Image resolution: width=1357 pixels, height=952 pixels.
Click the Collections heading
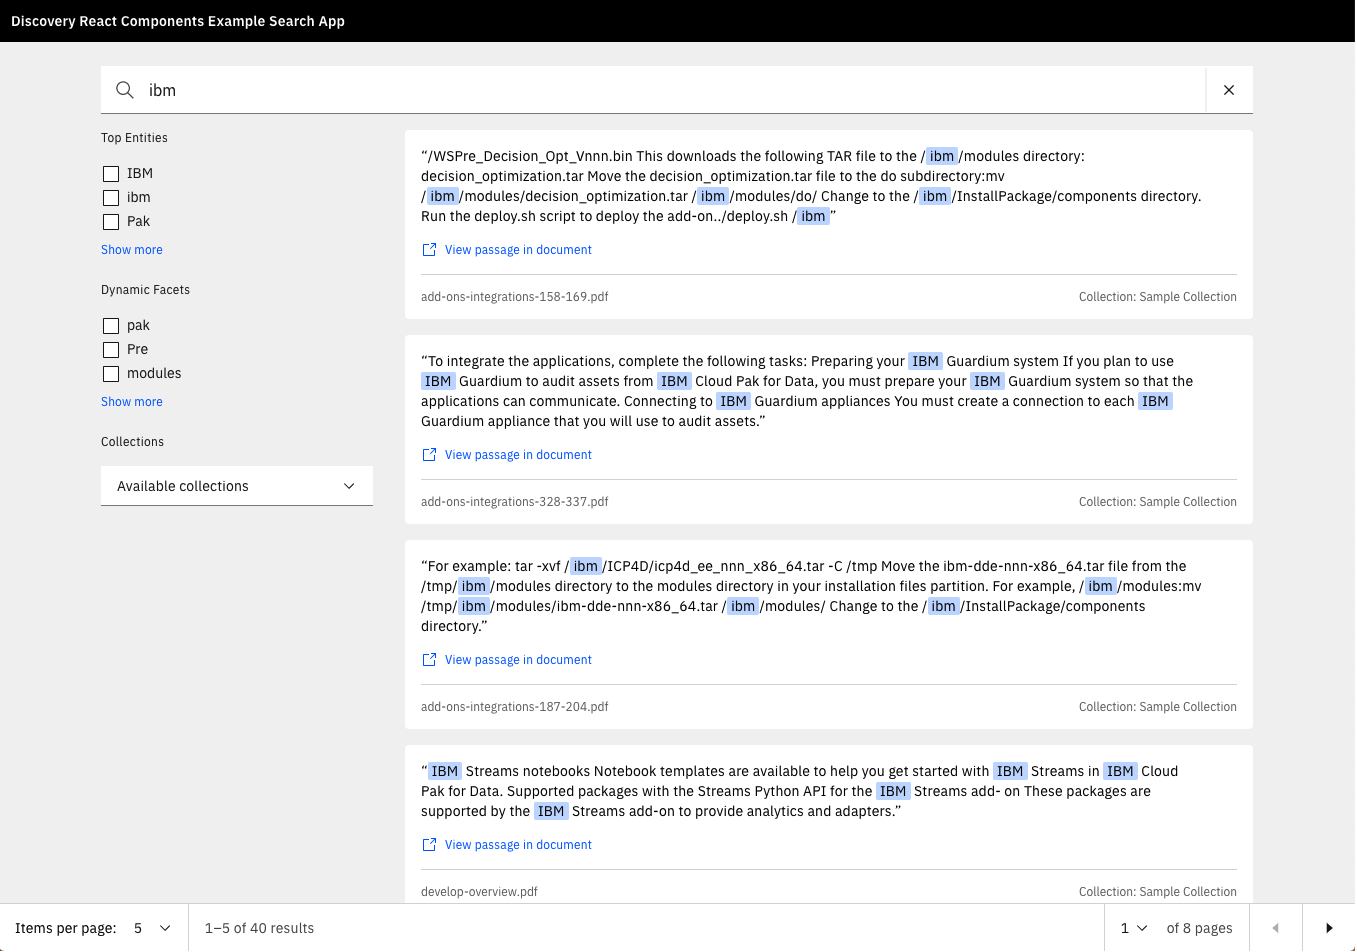tap(132, 442)
